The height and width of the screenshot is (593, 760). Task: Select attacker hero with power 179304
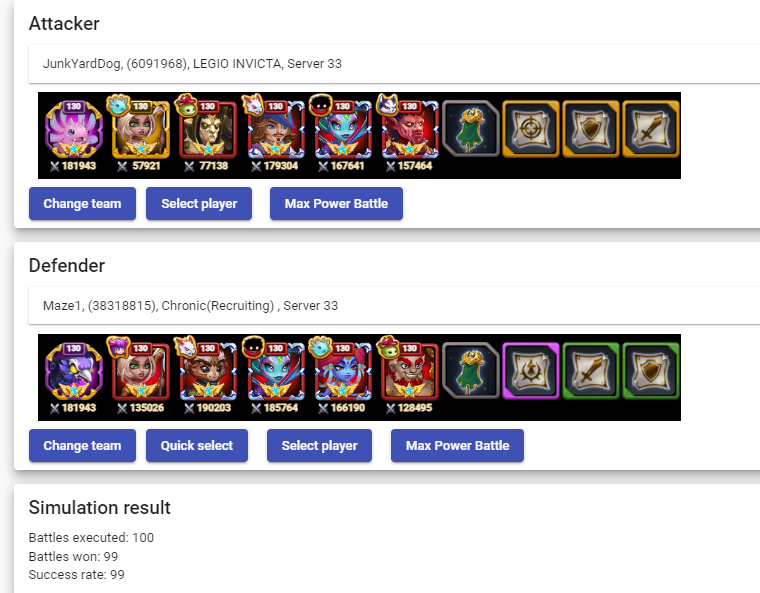point(275,129)
